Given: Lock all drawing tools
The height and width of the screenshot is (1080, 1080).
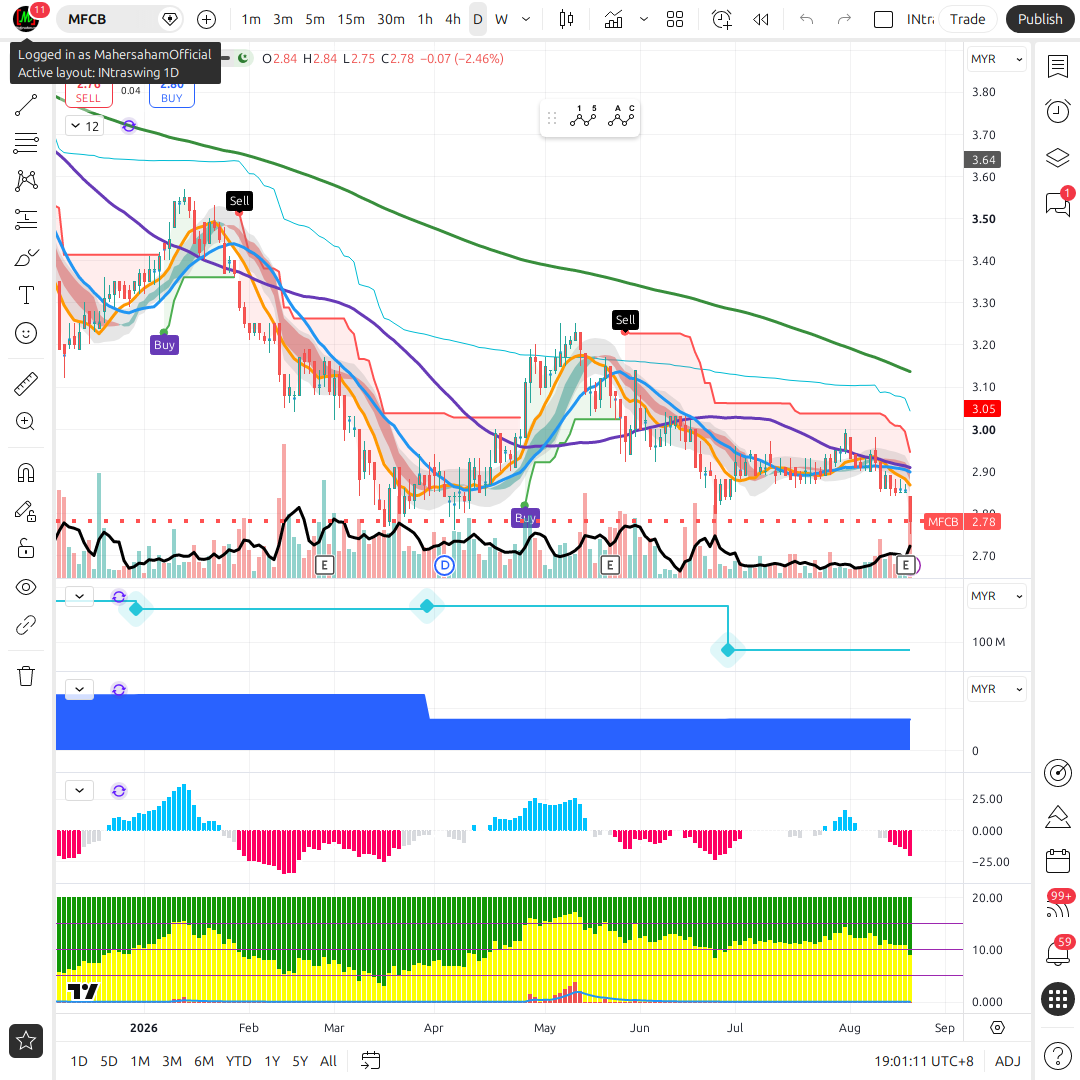Looking at the screenshot, I should pos(26,549).
